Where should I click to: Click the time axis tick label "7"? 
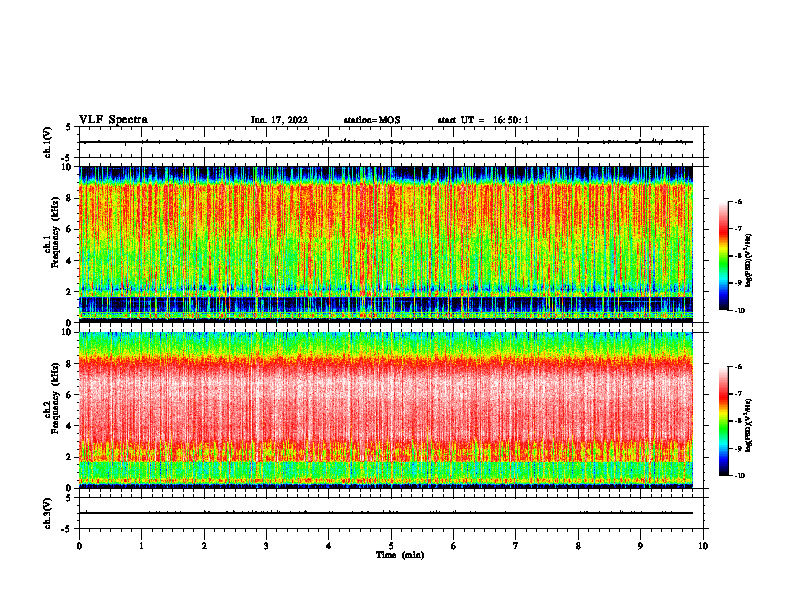point(516,546)
